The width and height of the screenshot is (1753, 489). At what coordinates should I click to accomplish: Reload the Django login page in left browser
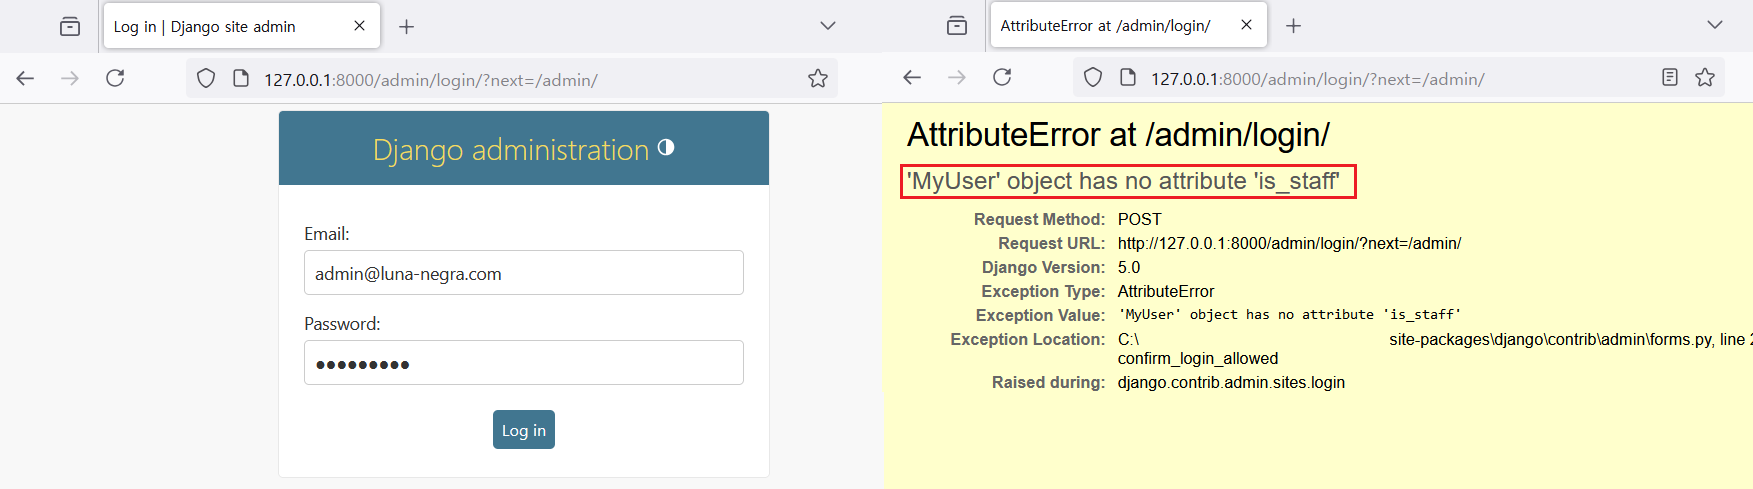[x=115, y=78]
